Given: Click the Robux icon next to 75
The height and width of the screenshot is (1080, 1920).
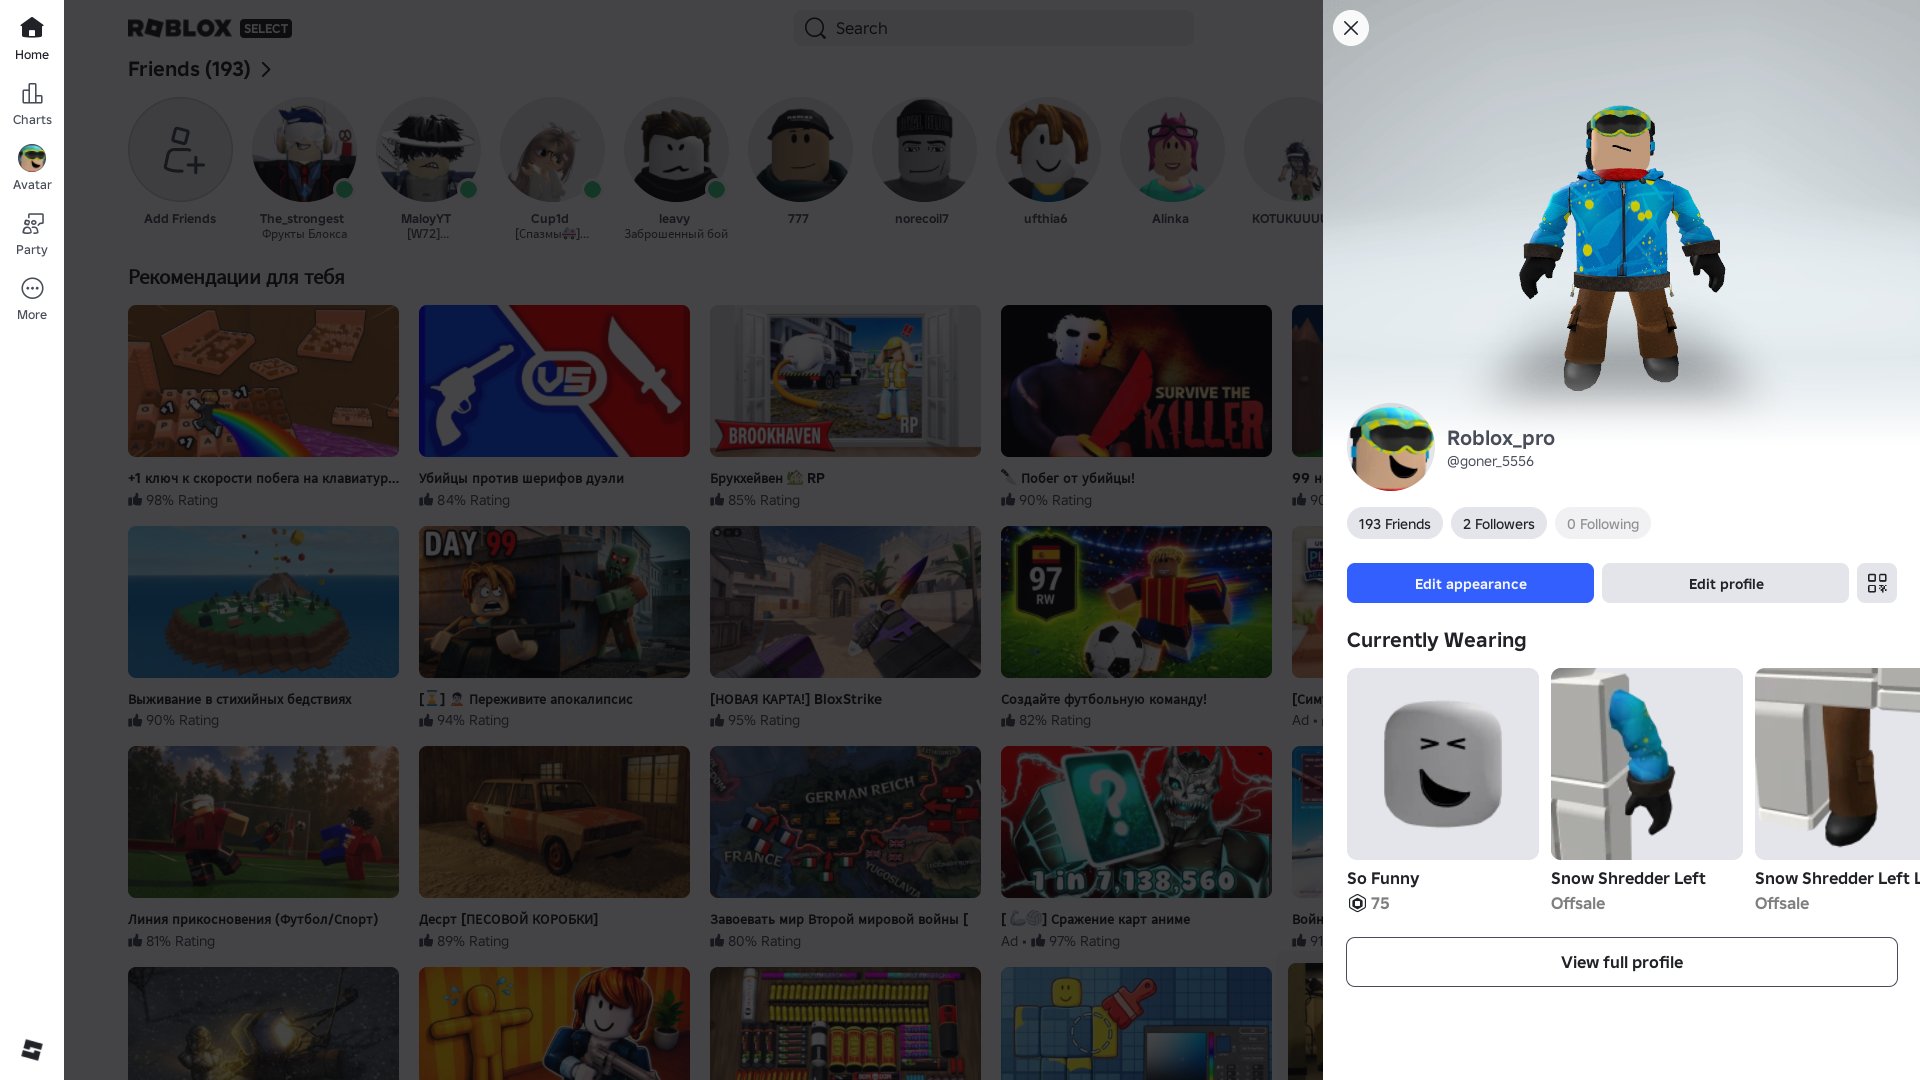Looking at the screenshot, I should [1357, 903].
